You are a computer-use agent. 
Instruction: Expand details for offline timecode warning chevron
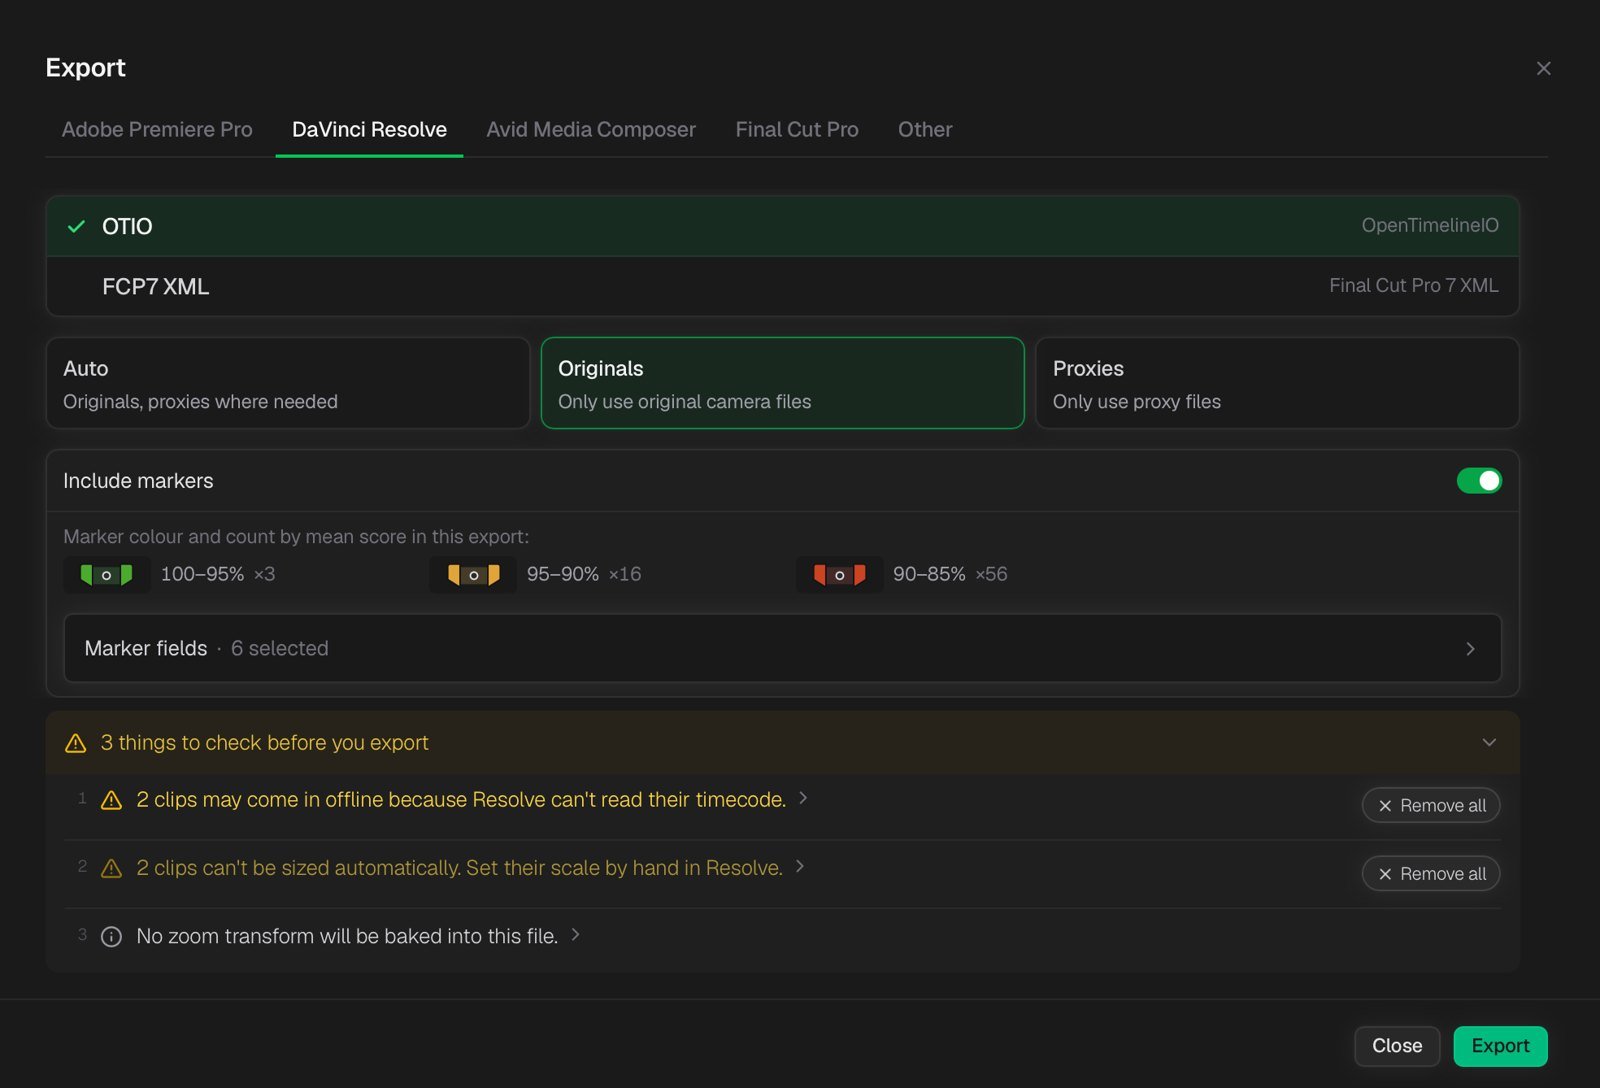click(803, 798)
